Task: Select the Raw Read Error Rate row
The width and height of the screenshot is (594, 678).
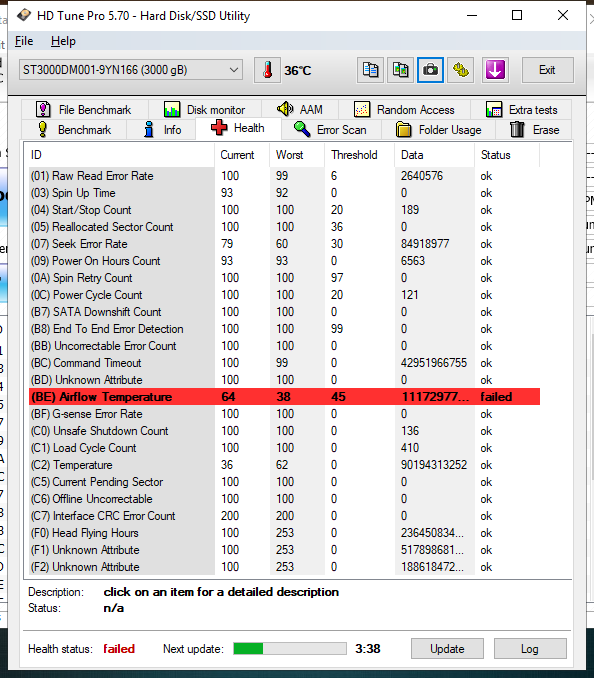Action: [x=284, y=176]
